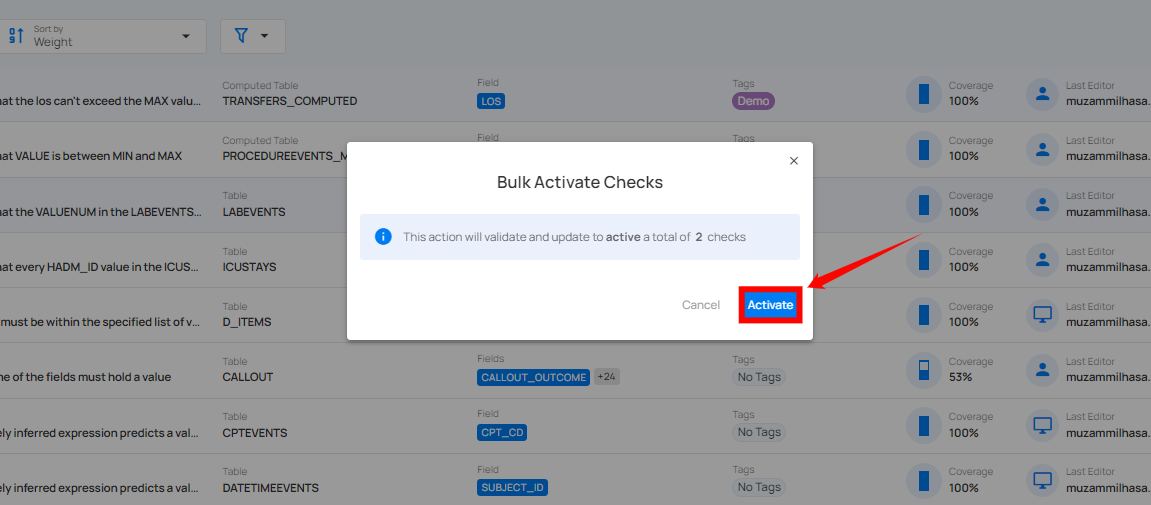Click the LABEVENTS table name

[254, 211]
